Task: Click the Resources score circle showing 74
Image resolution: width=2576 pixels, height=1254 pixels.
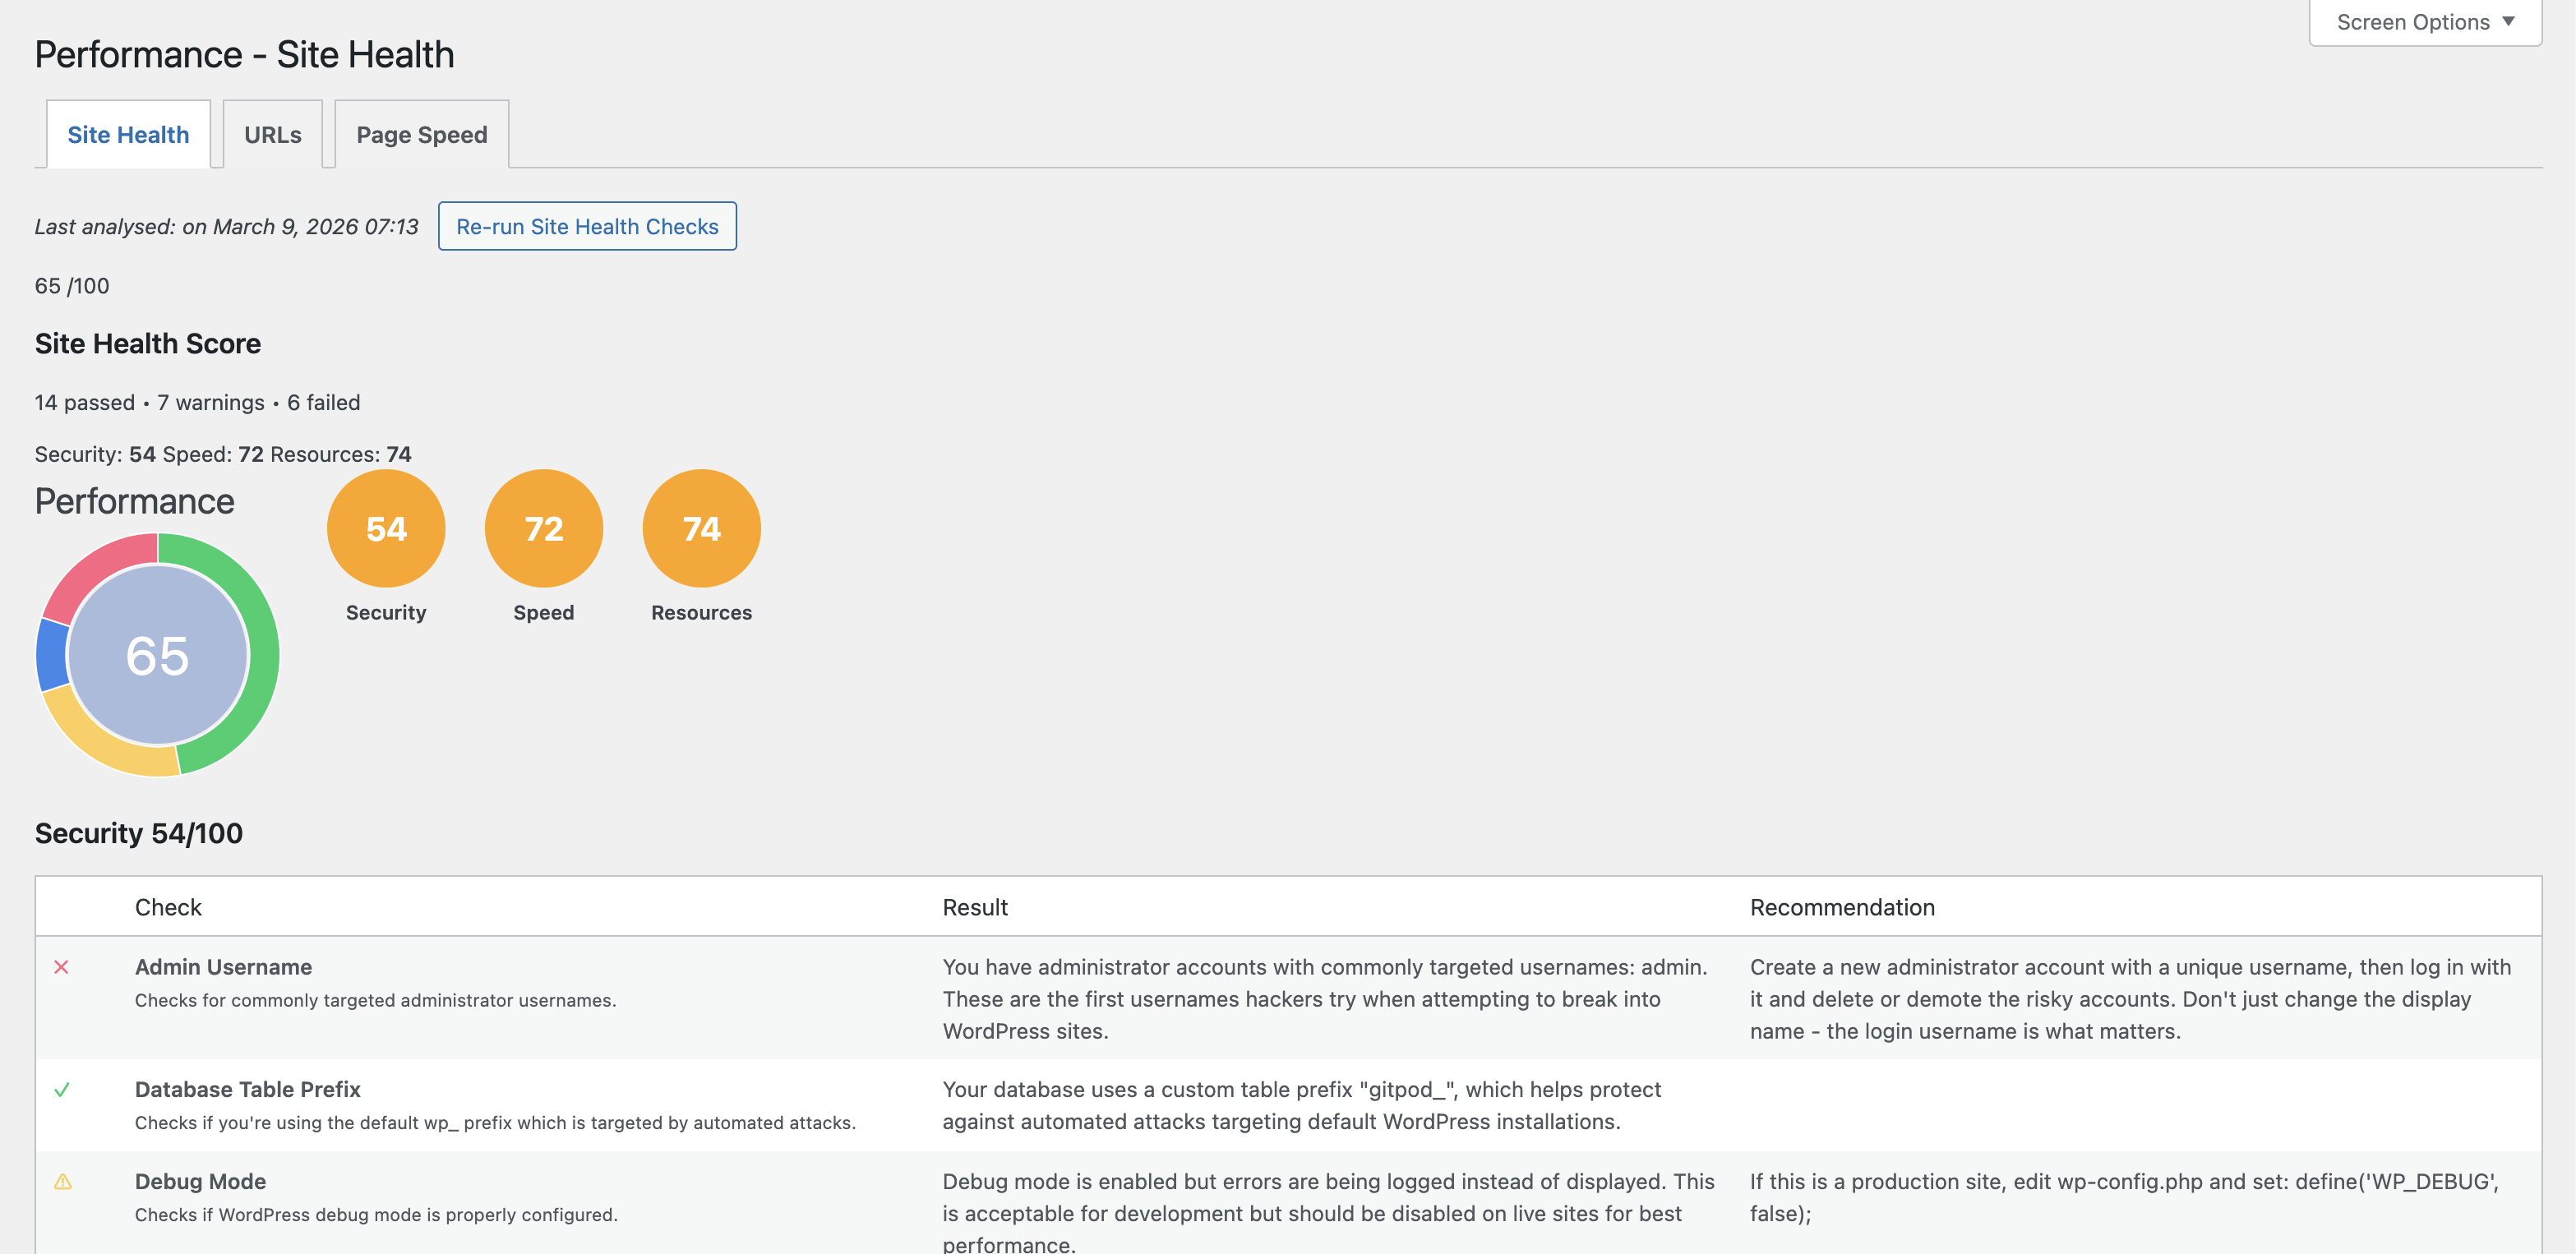Action: 701,528
